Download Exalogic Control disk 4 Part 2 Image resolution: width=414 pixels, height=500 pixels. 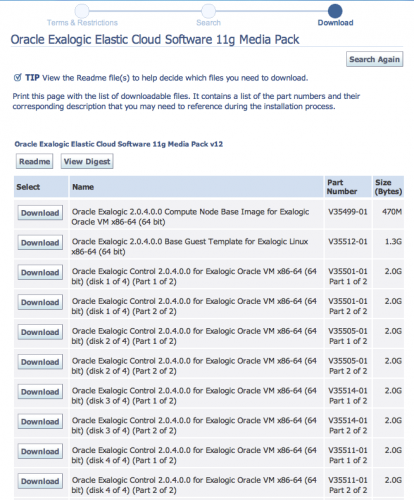point(40,481)
